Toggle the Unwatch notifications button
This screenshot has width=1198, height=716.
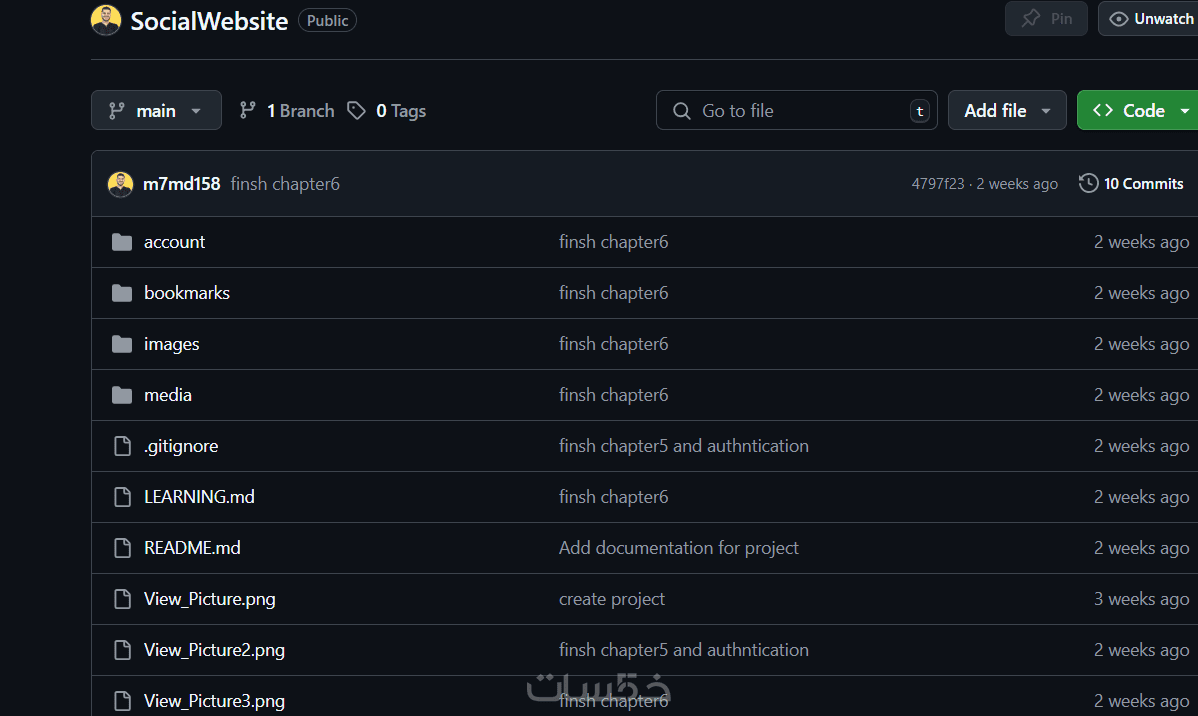click(x=1151, y=19)
